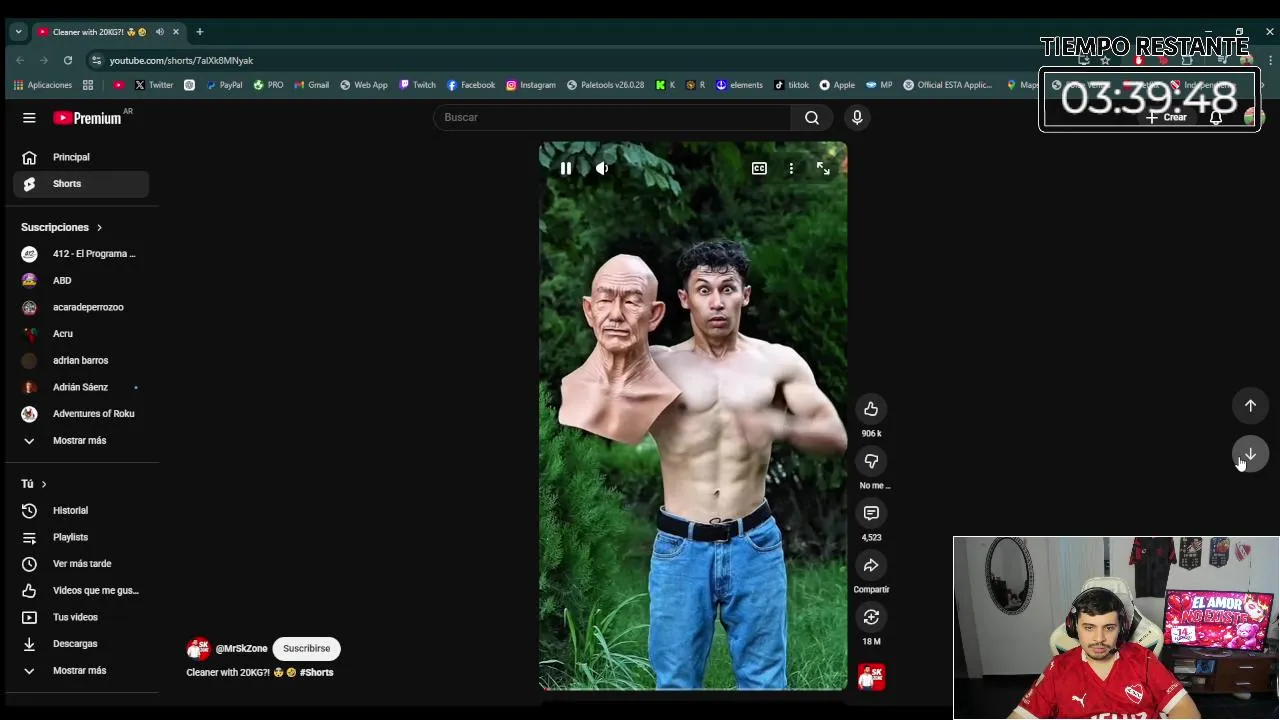Pause the Shorts video
This screenshot has height=720, width=1280.
[566, 169]
